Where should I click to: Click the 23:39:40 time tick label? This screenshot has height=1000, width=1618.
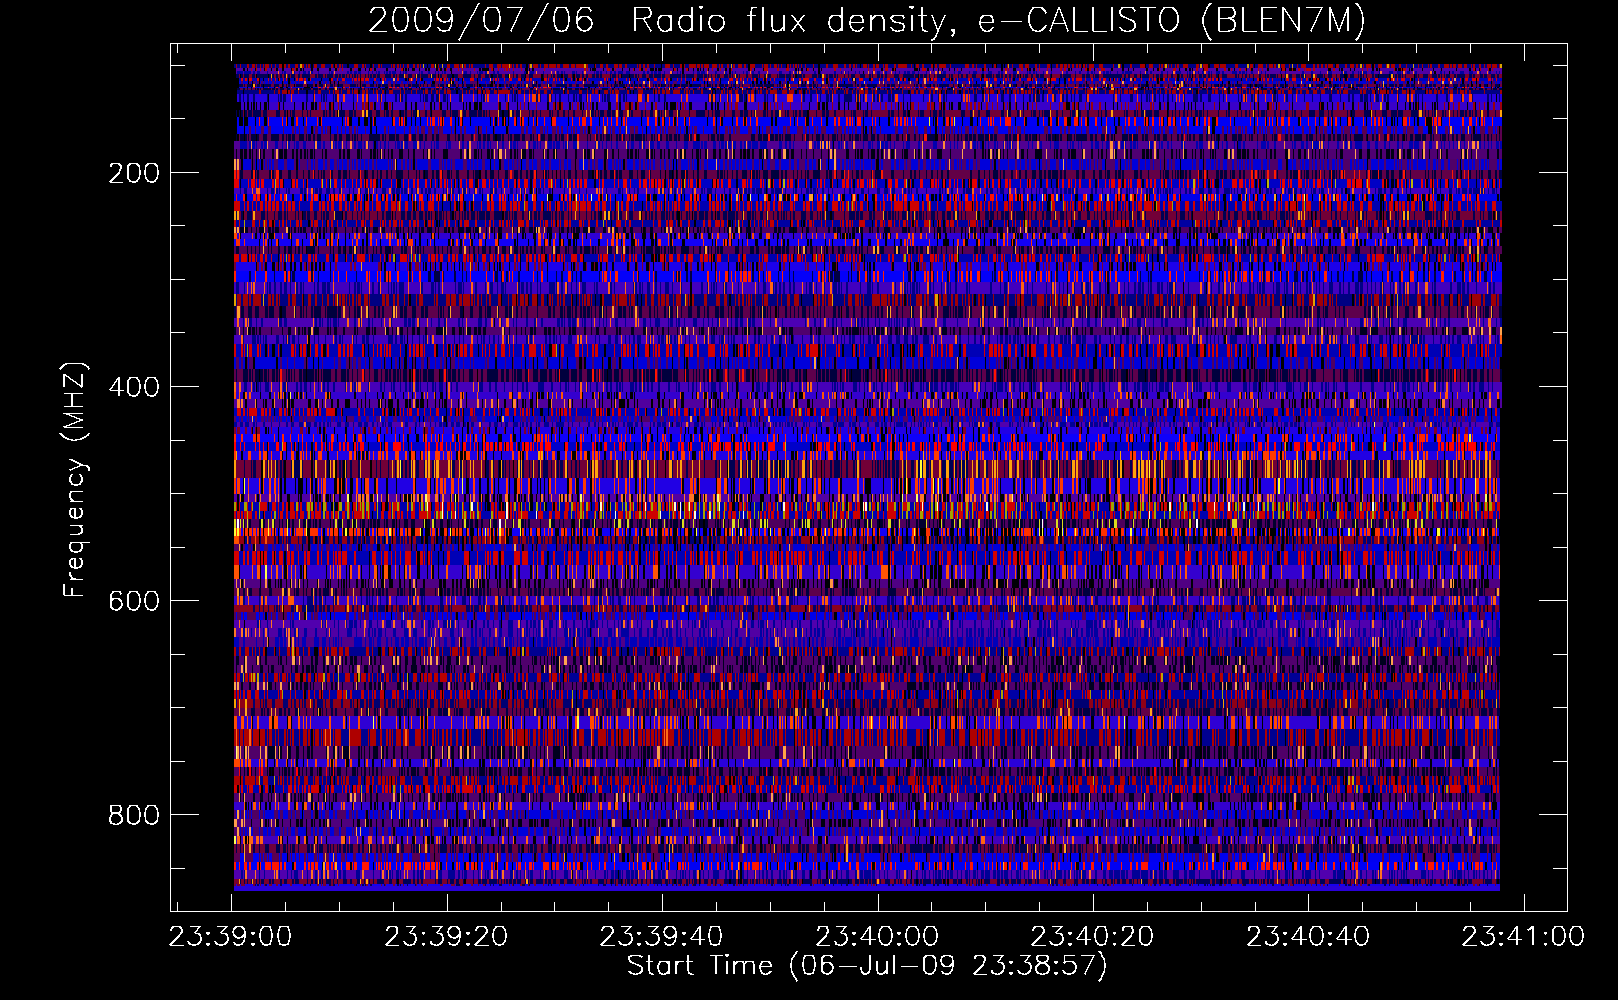(x=662, y=937)
